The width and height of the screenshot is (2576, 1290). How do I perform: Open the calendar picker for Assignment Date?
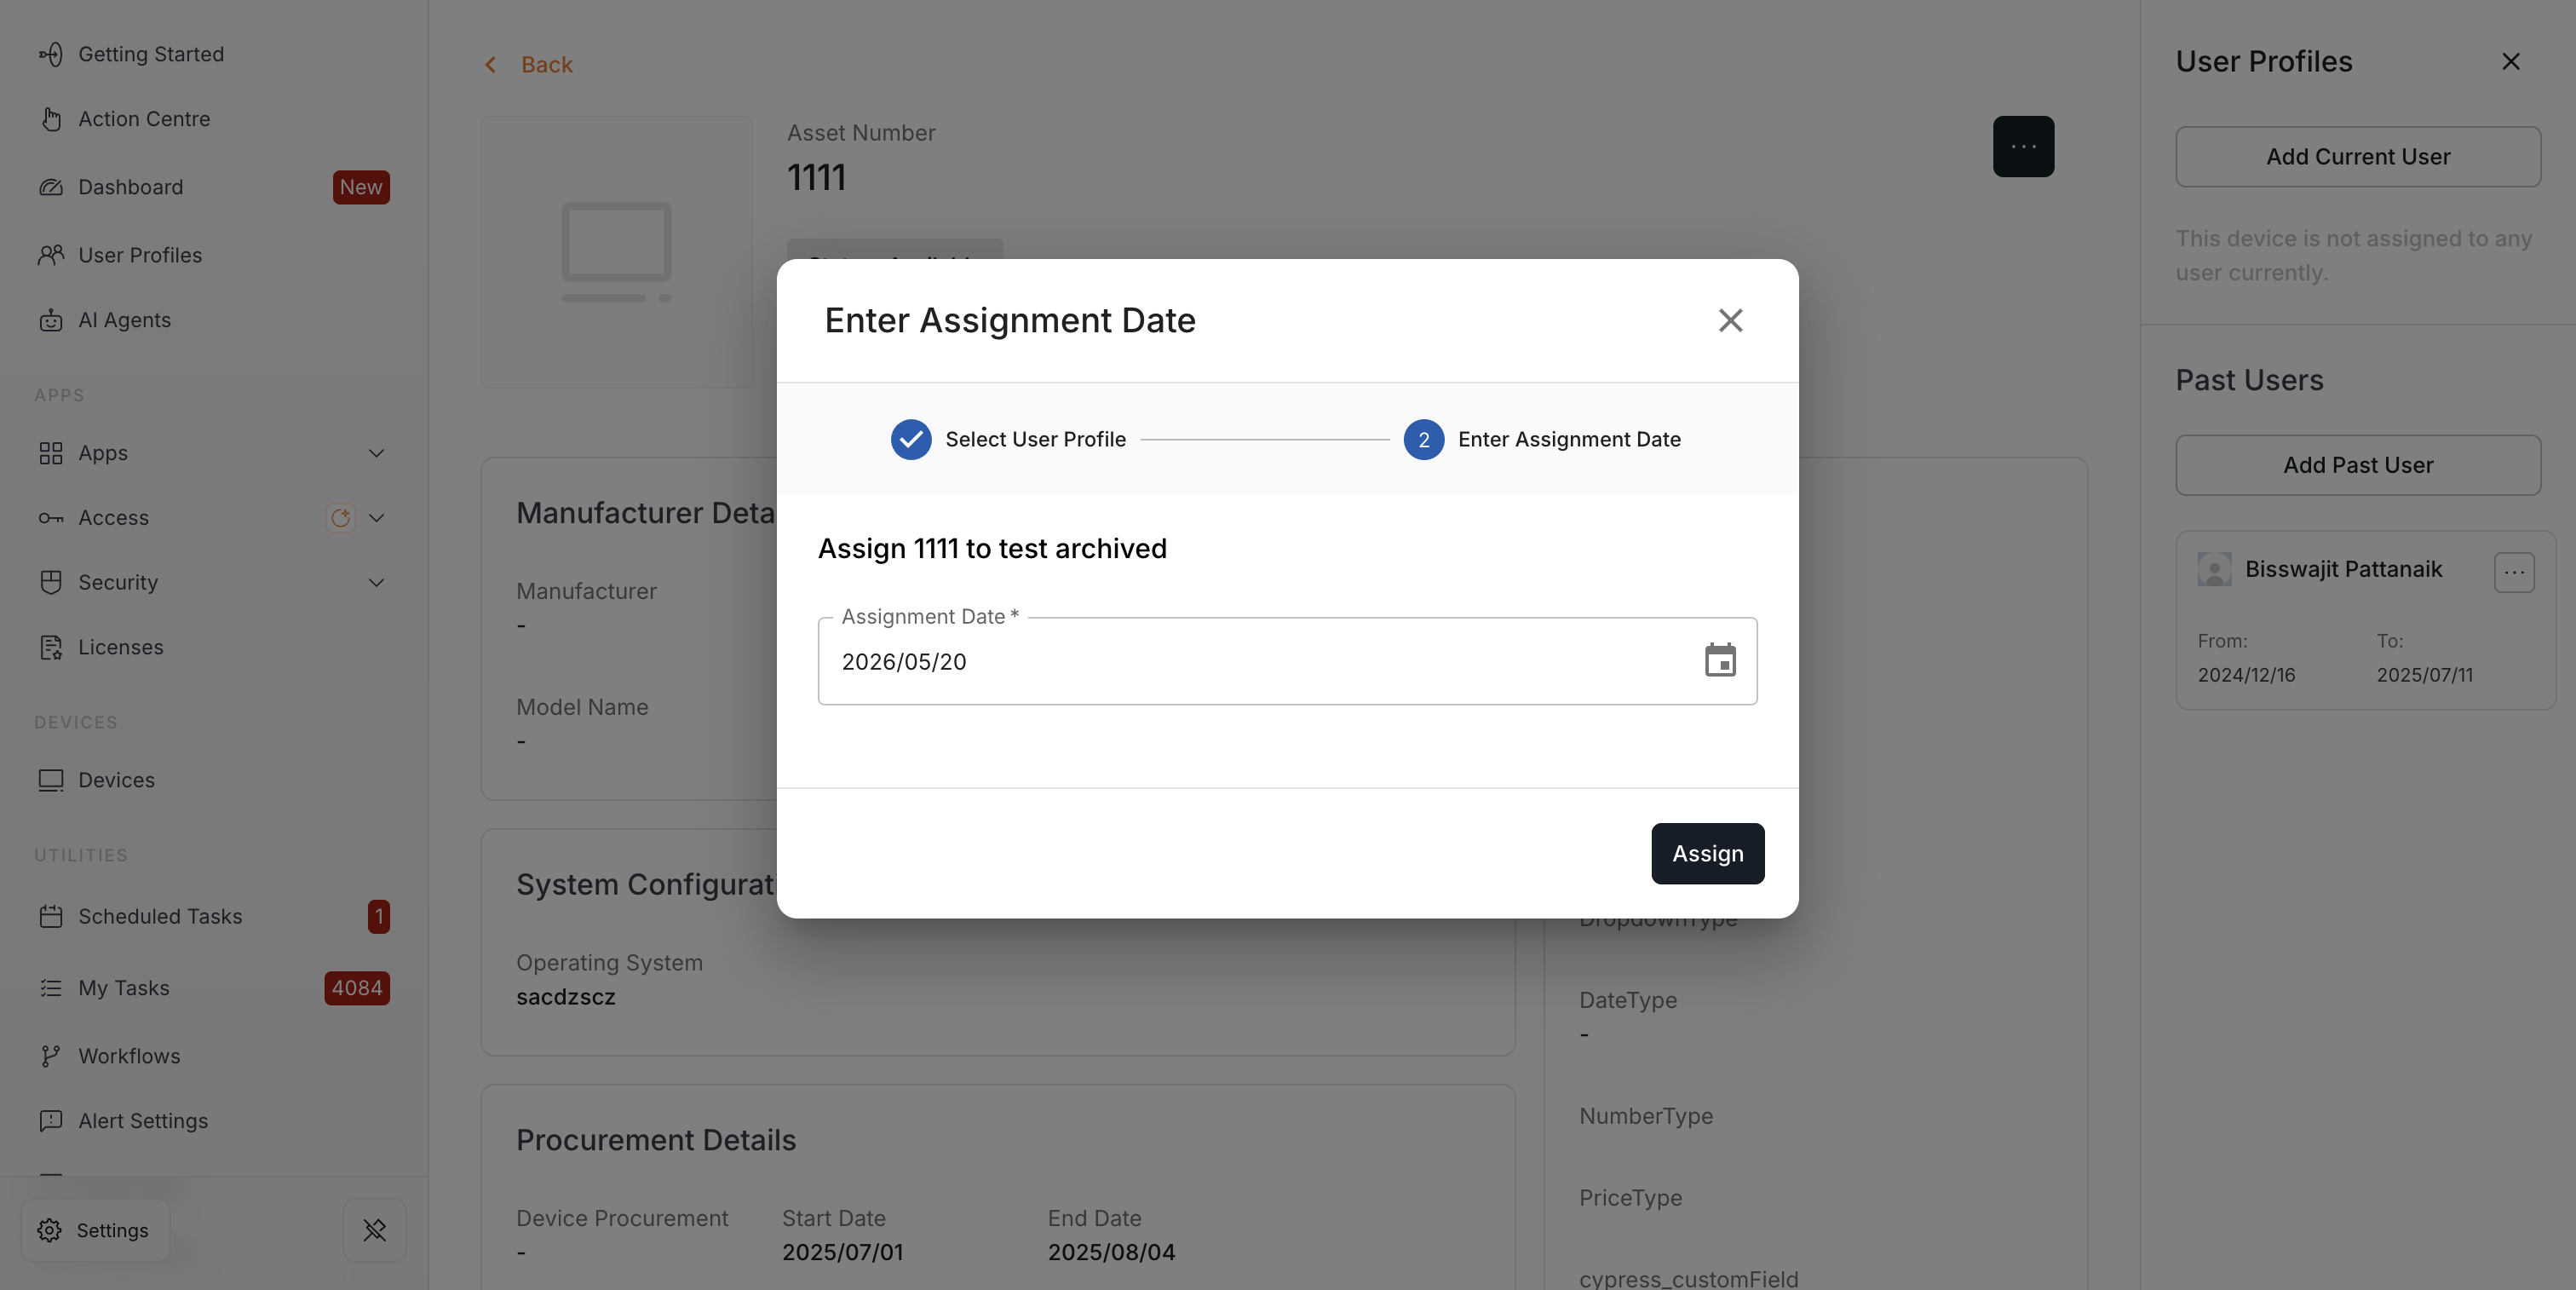pos(1720,660)
